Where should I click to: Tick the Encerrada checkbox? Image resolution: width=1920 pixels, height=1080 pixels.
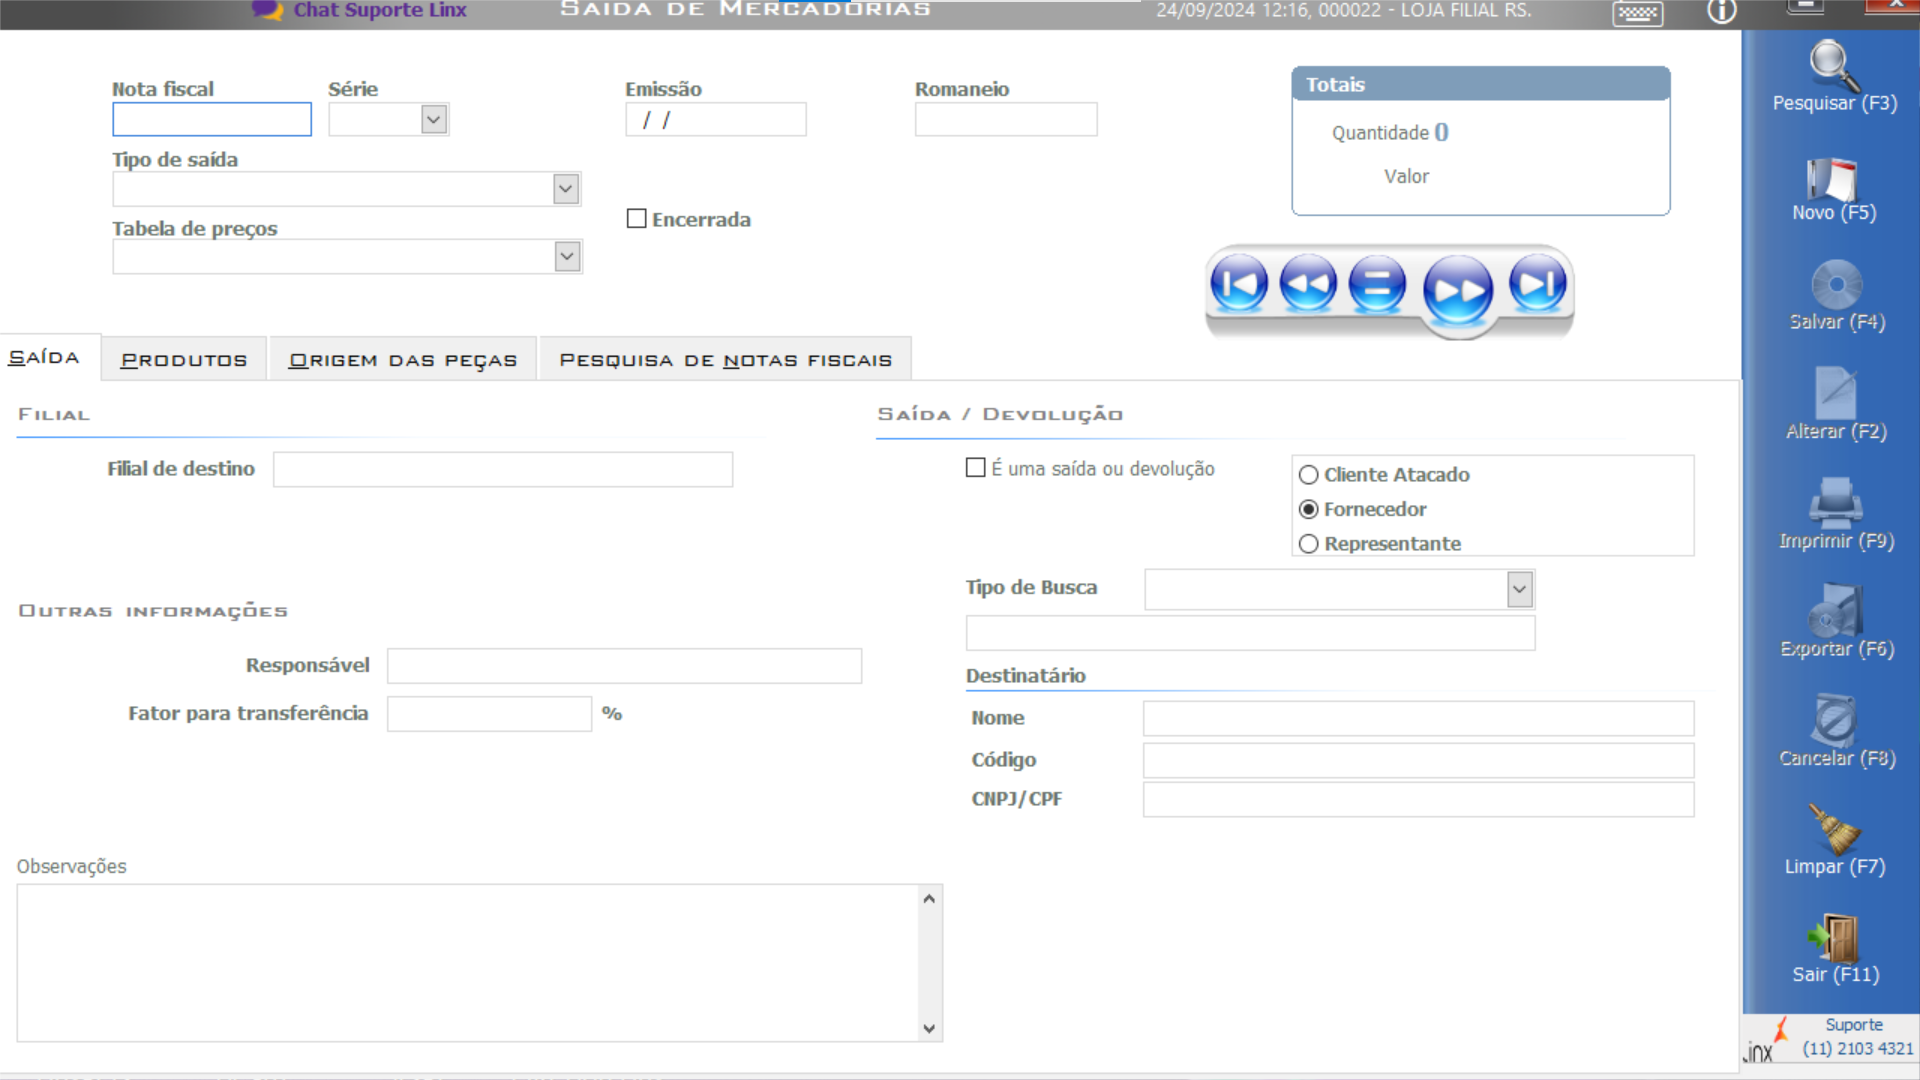click(x=637, y=219)
